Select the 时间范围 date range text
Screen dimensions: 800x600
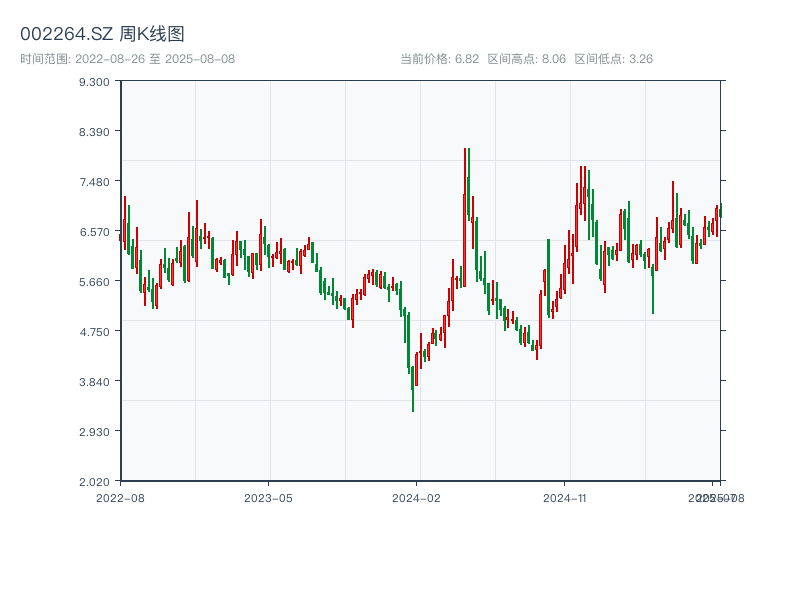point(127,59)
